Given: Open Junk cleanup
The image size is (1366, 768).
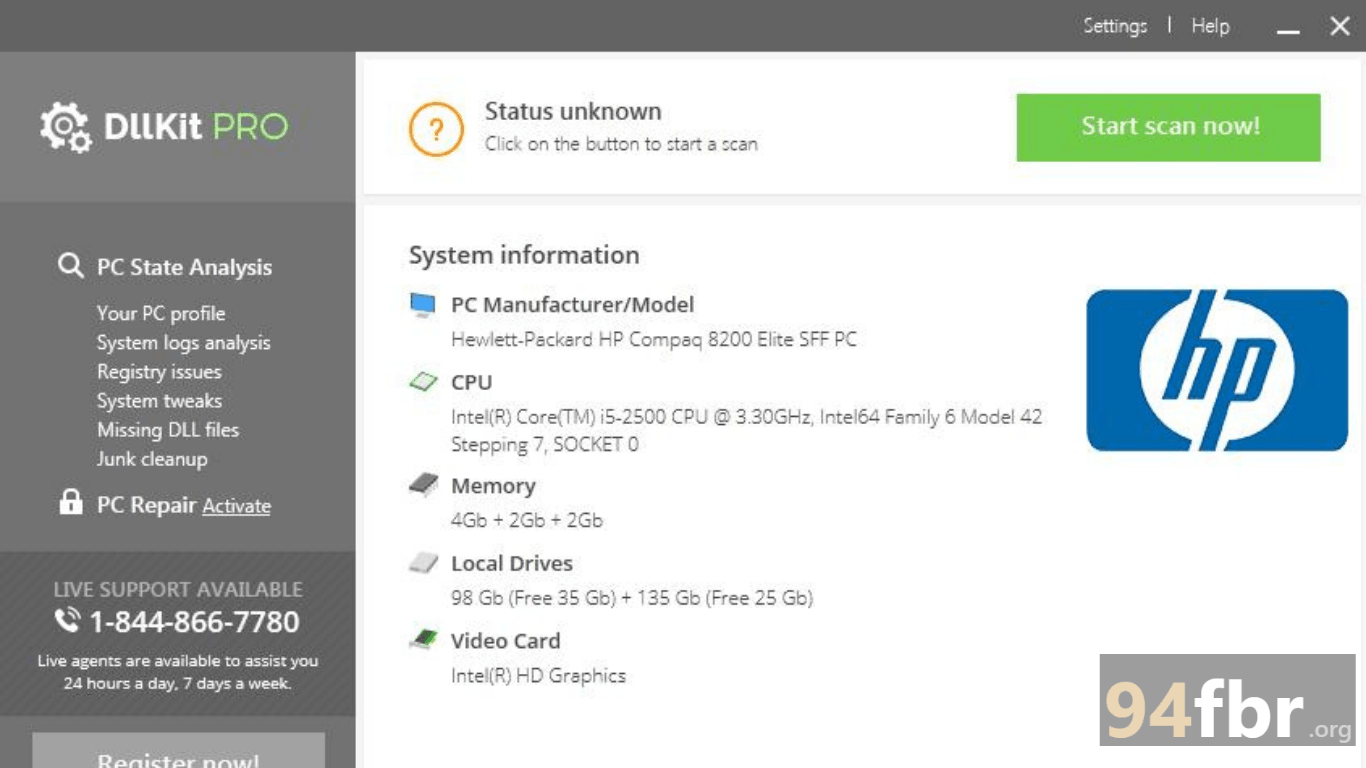Looking at the screenshot, I should 152,459.
